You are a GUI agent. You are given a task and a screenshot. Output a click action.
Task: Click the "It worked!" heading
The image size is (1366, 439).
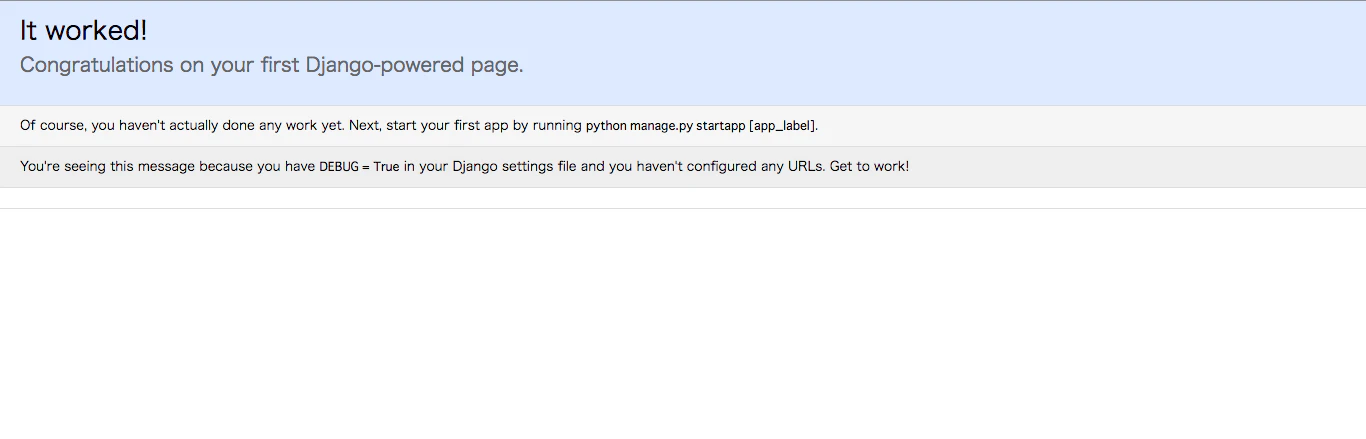tap(84, 31)
